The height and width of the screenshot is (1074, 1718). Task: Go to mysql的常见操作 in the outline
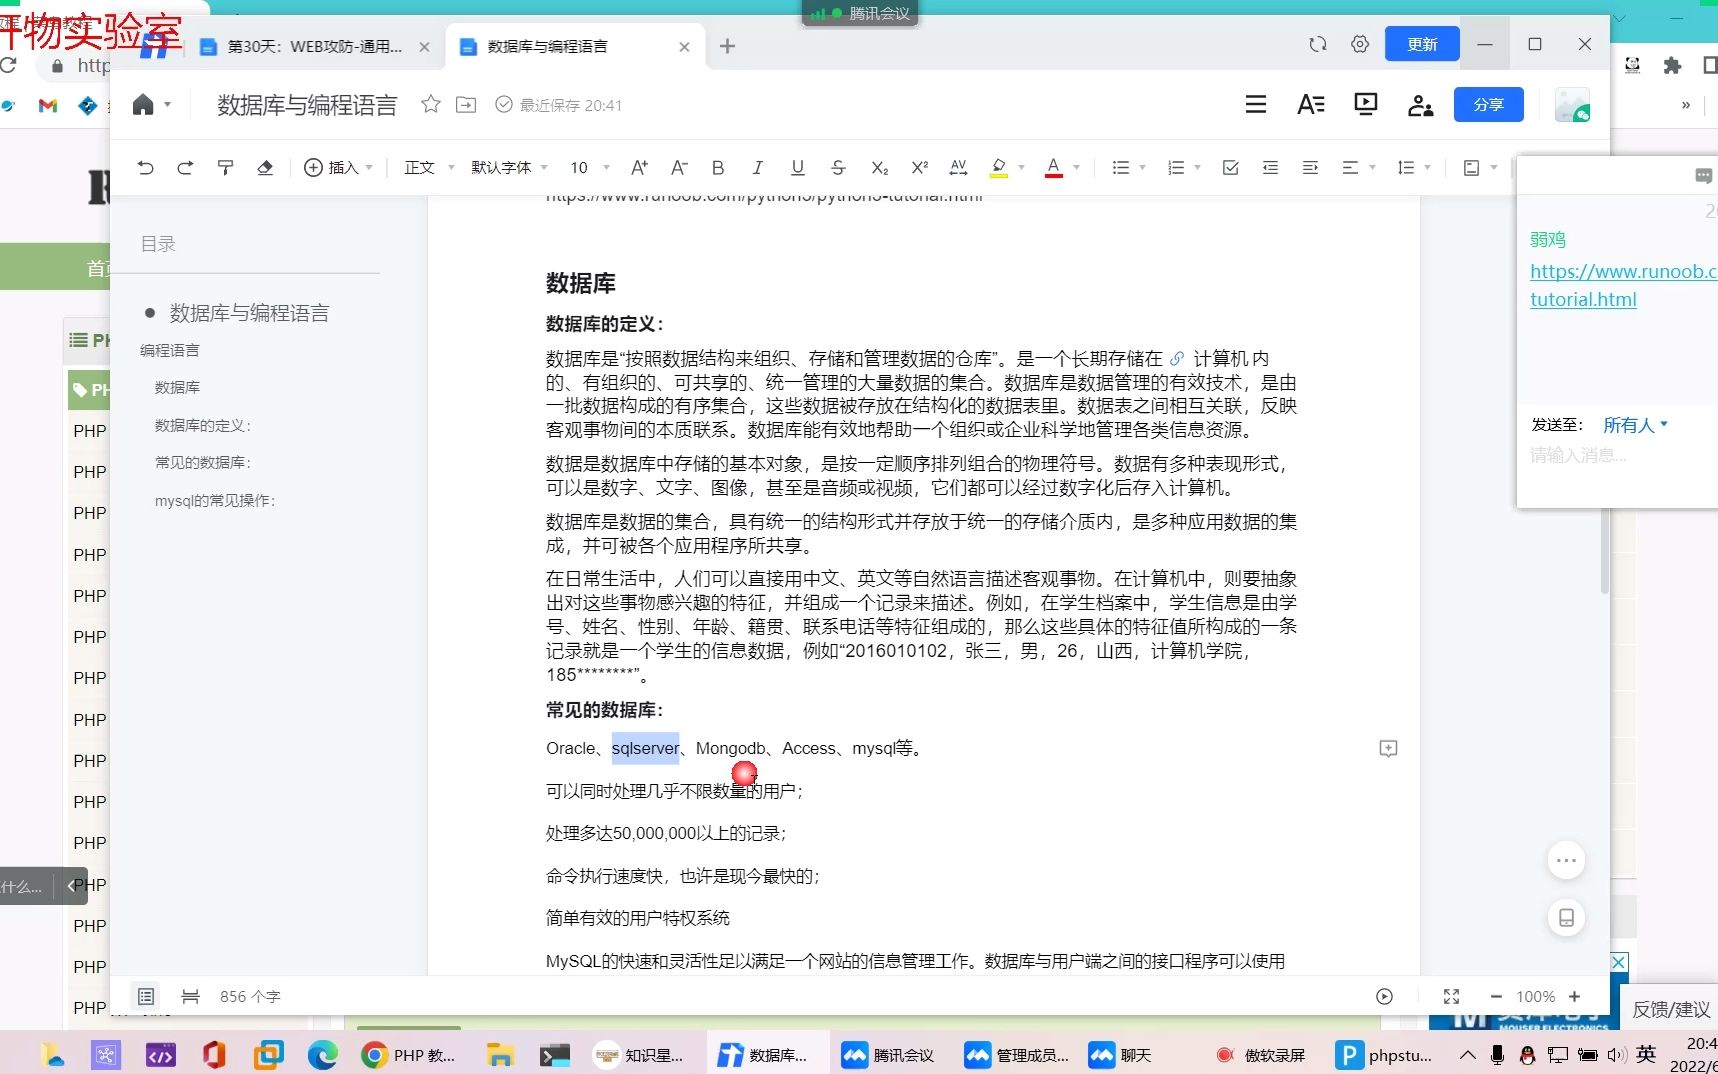coord(215,500)
